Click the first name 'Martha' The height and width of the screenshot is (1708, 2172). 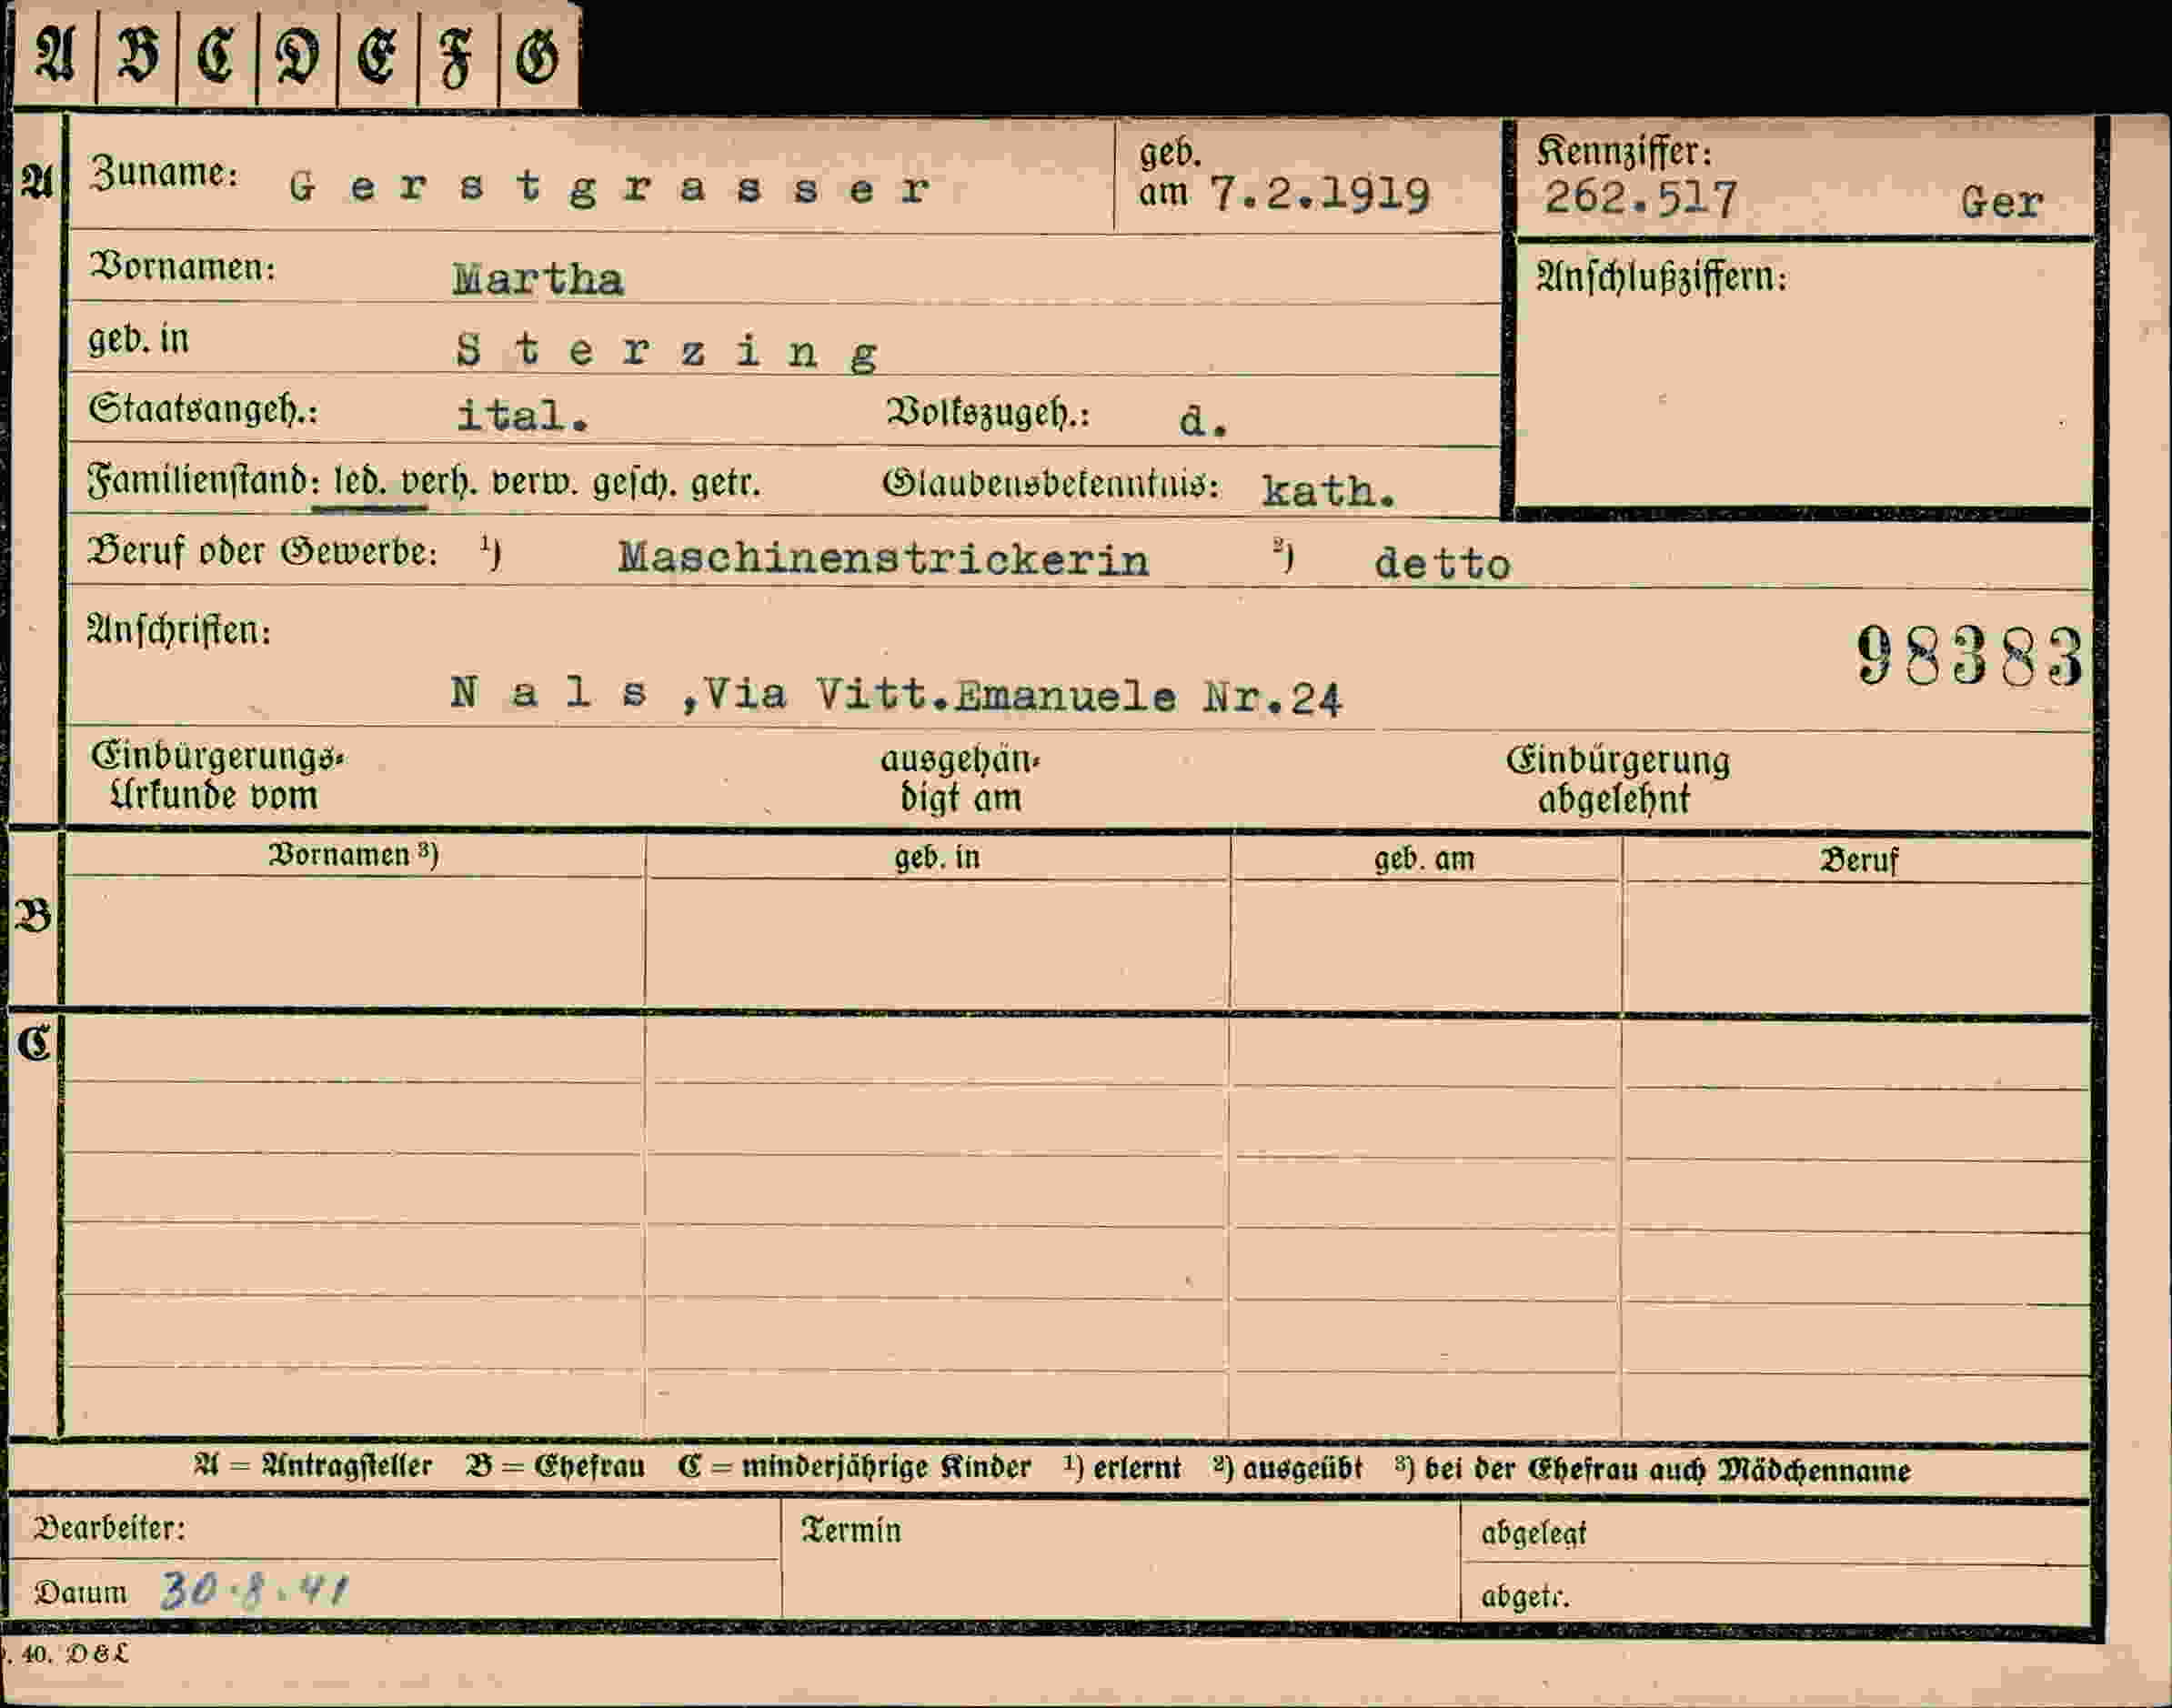[x=538, y=280]
